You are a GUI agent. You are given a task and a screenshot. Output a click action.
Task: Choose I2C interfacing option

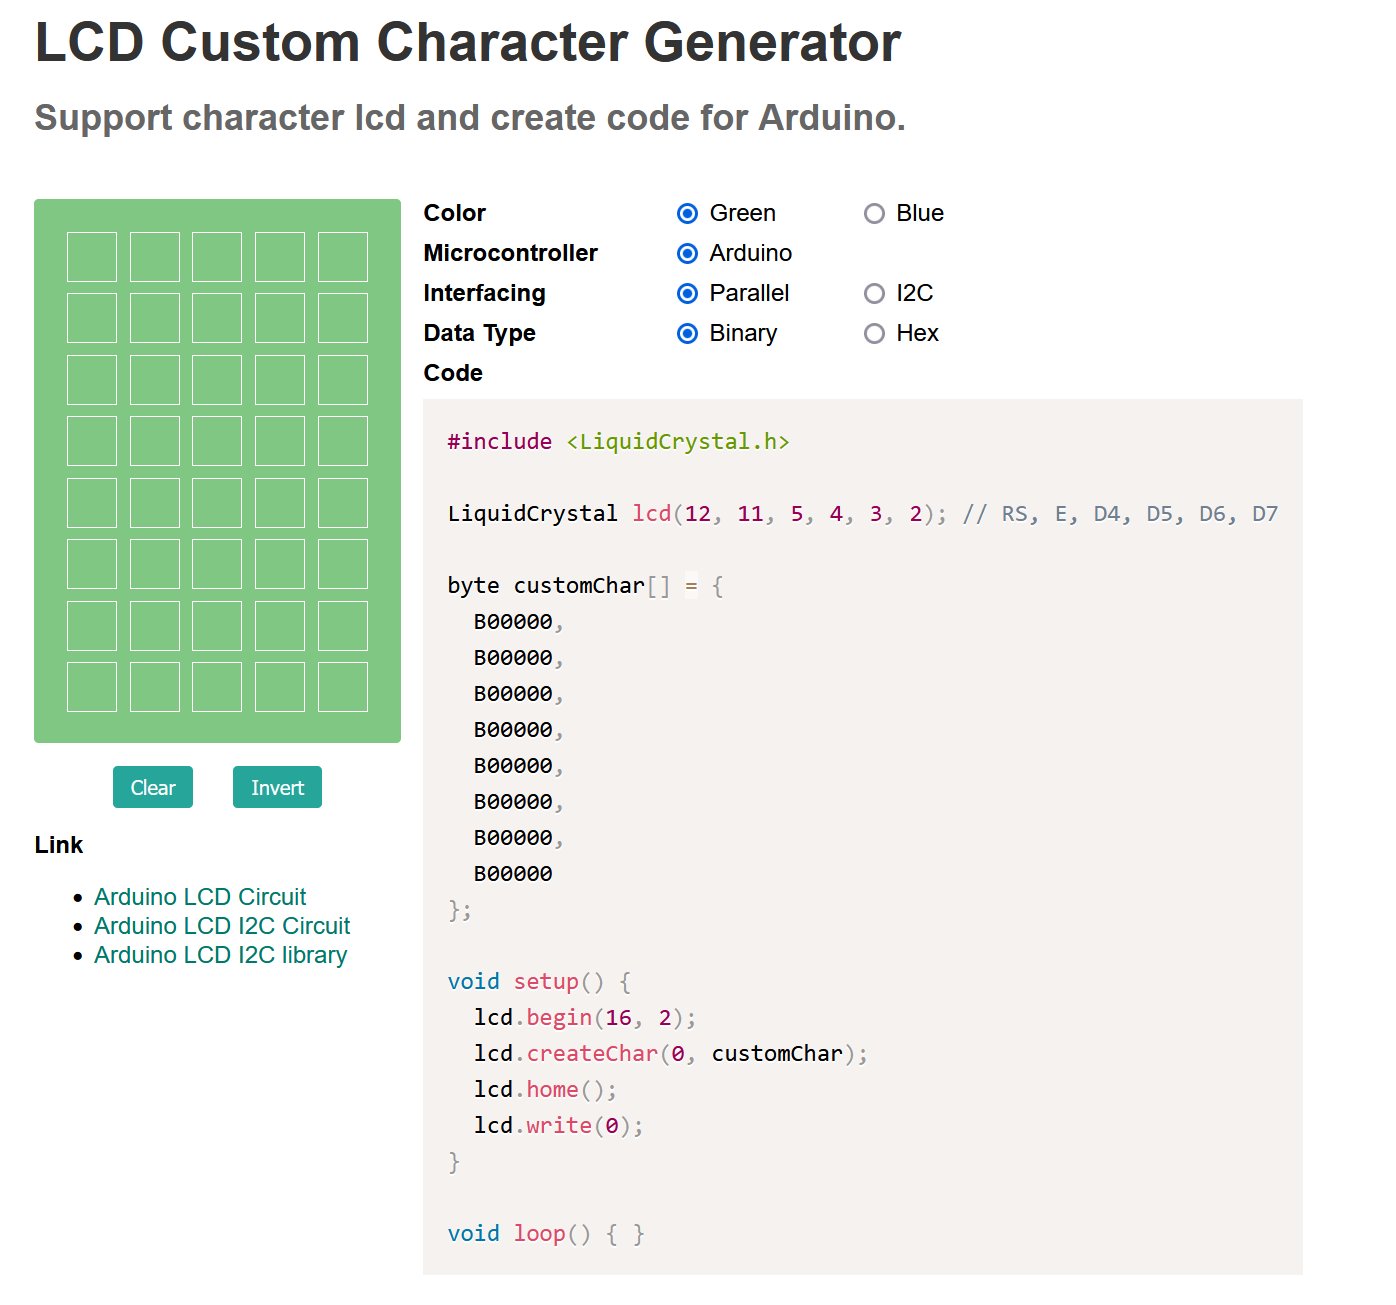click(x=874, y=293)
